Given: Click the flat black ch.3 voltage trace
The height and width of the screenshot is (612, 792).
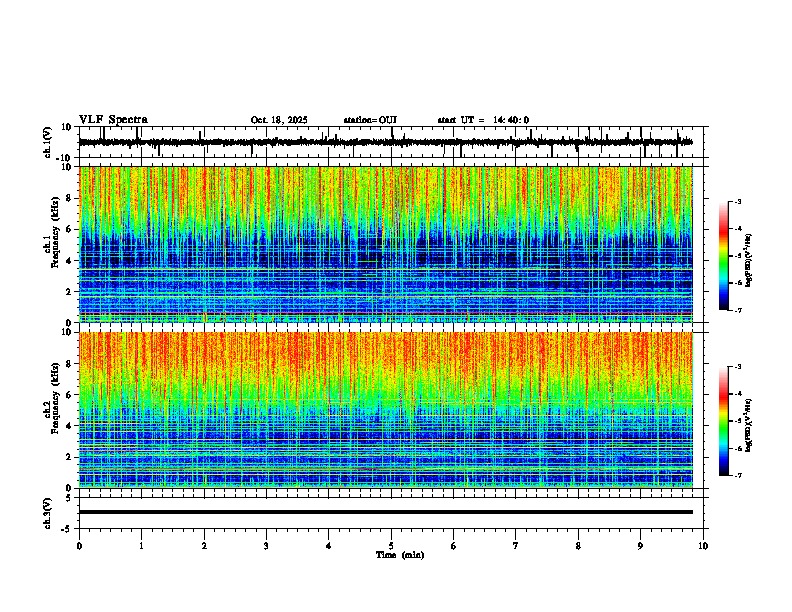Looking at the screenshot, I should (386, 512).
